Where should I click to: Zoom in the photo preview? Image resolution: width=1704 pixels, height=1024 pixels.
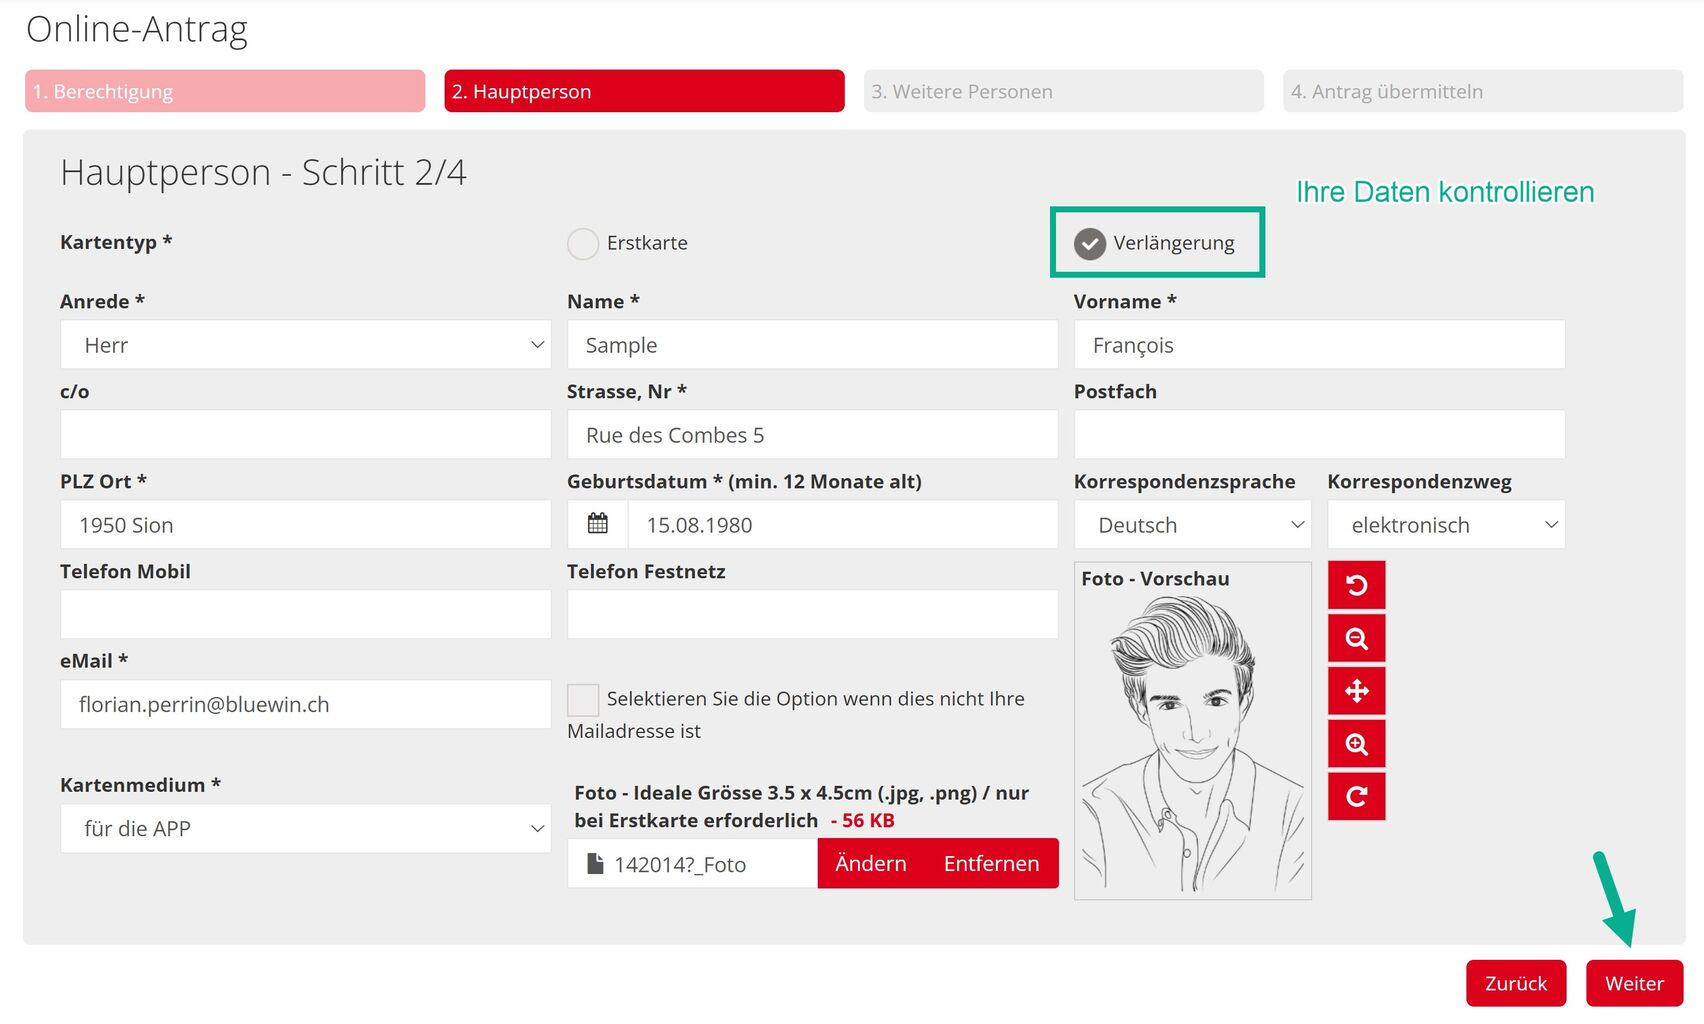tap(1356, 744)
